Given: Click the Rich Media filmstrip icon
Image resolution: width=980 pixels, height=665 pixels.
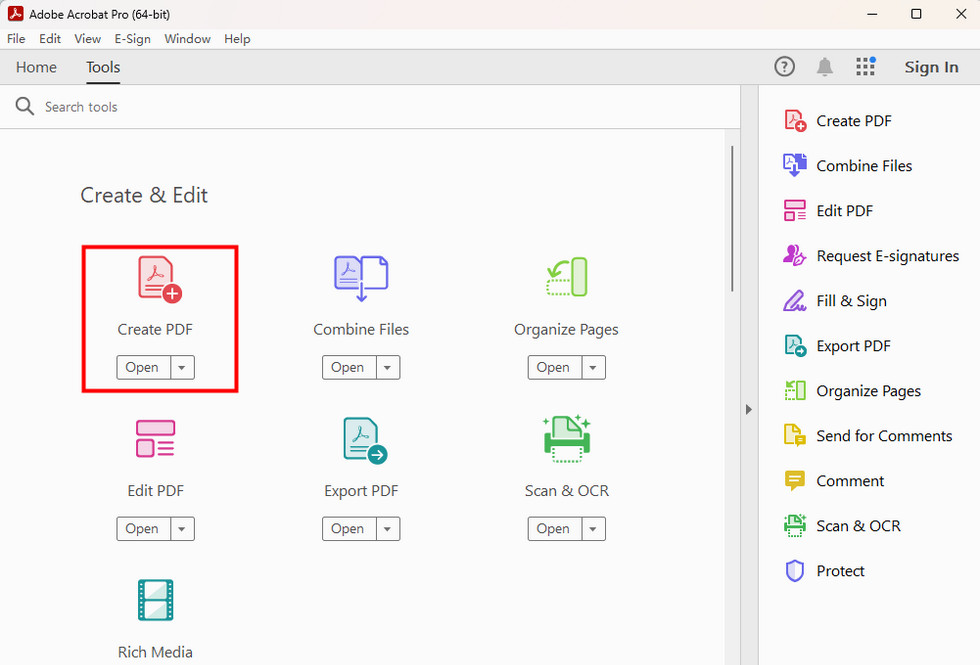Looking at the screenshot, I should point(155,600).
